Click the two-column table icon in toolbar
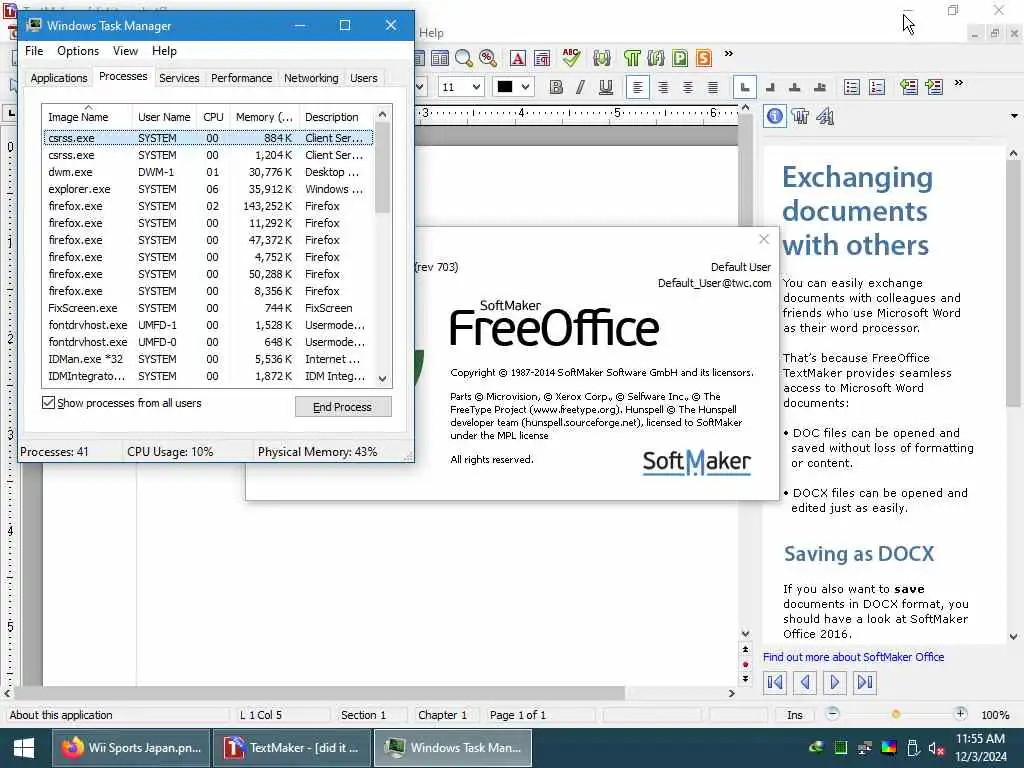Viewport: 1024px width, 768px height. tap(440, 58)
